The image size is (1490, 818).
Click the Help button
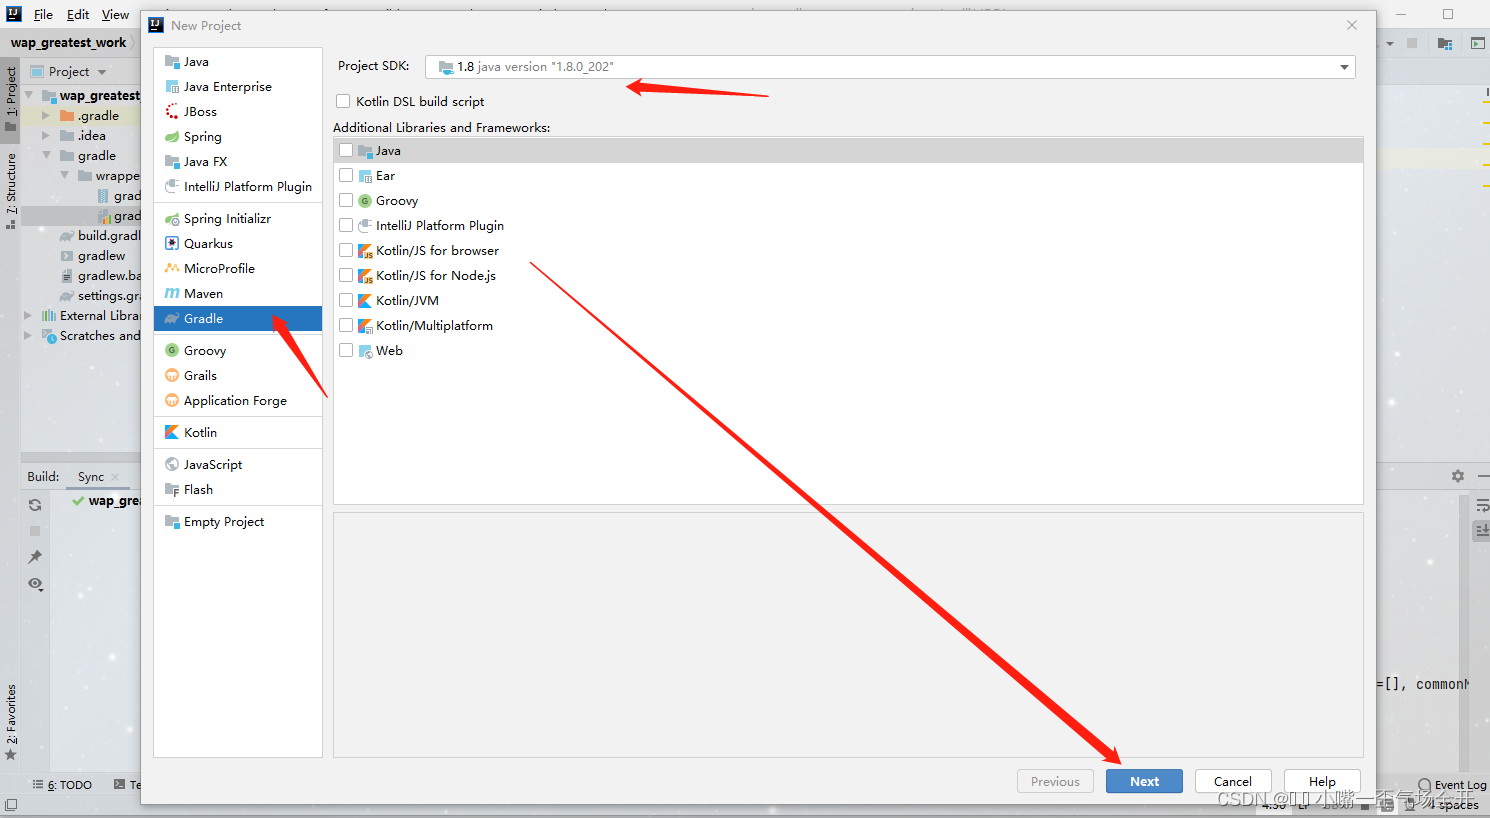(1322, 782)
